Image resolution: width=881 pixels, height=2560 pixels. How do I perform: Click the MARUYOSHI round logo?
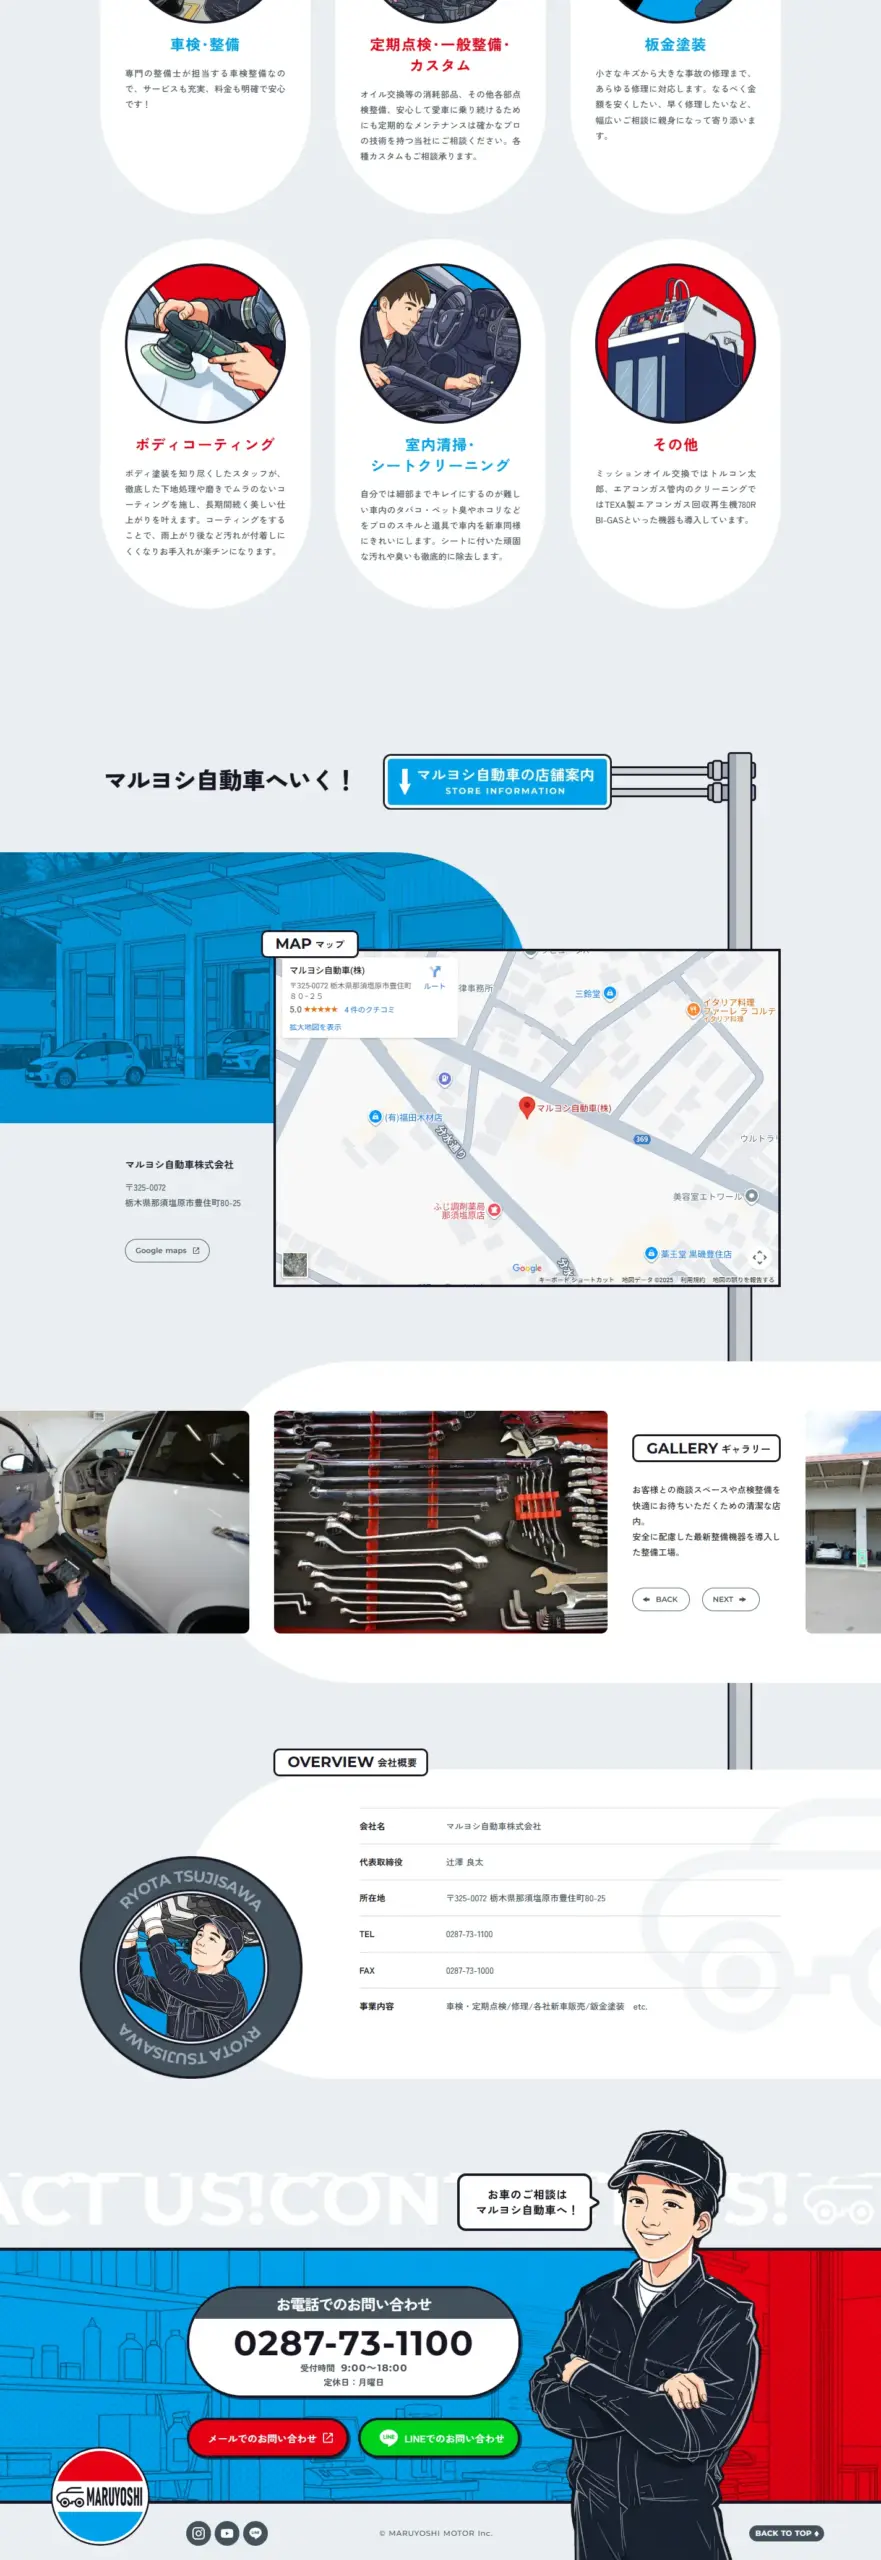(x=100, y=2496)
